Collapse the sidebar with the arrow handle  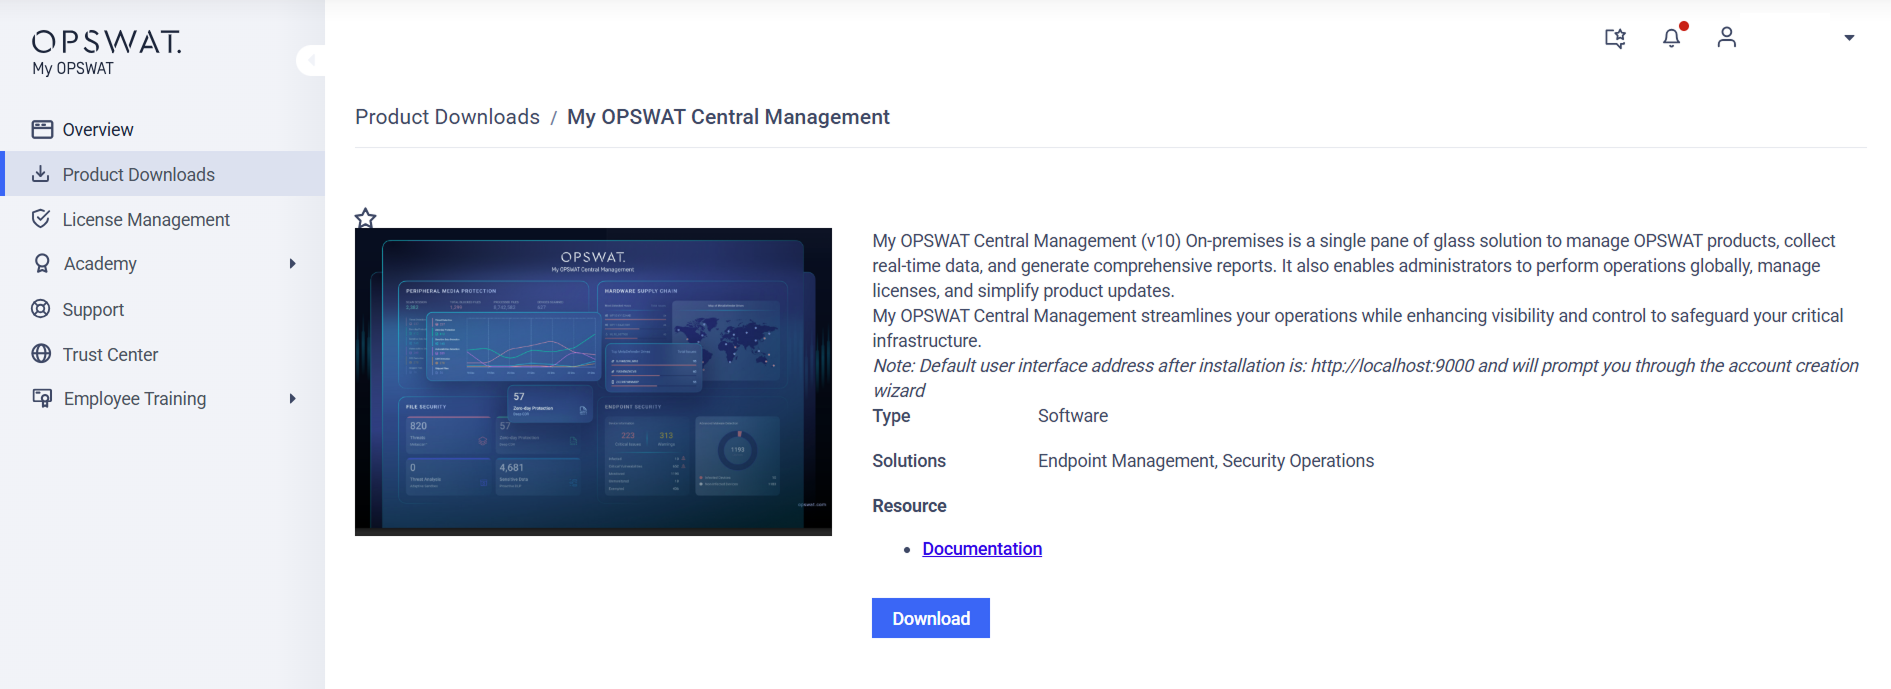point(311,60)
